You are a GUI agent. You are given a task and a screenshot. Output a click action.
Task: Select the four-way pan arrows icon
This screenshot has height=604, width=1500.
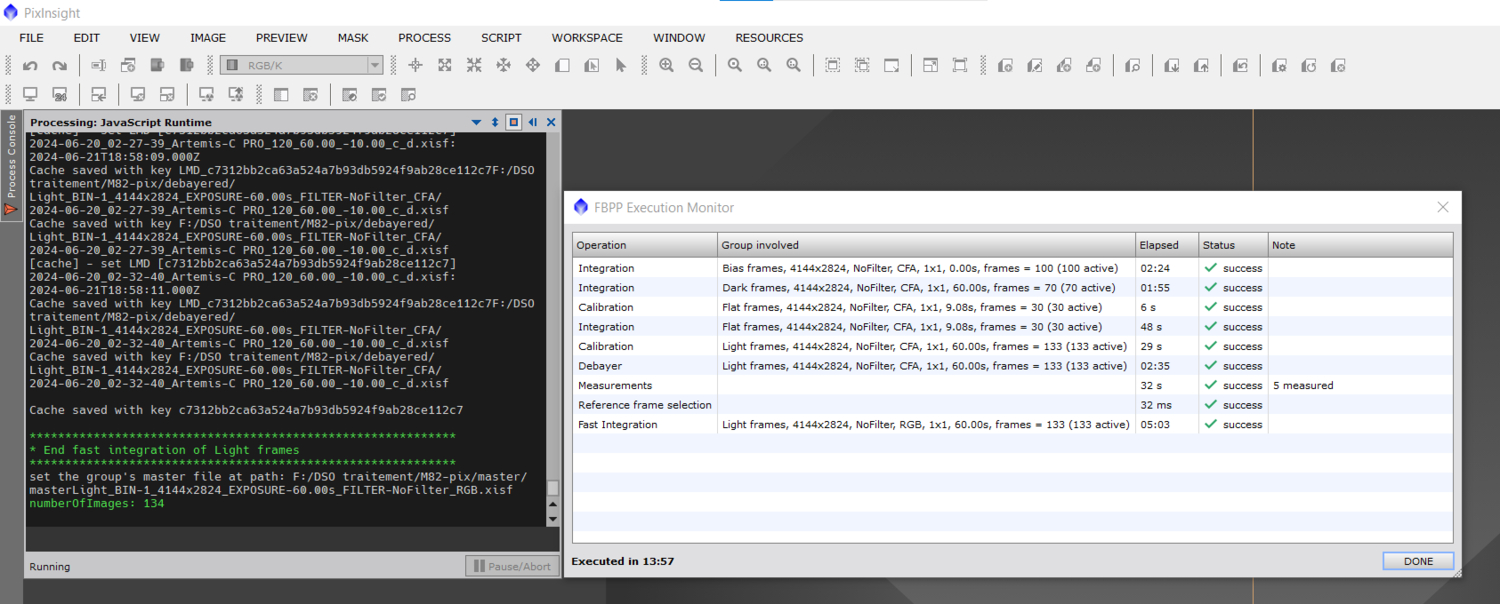click(x=503, y=66)
